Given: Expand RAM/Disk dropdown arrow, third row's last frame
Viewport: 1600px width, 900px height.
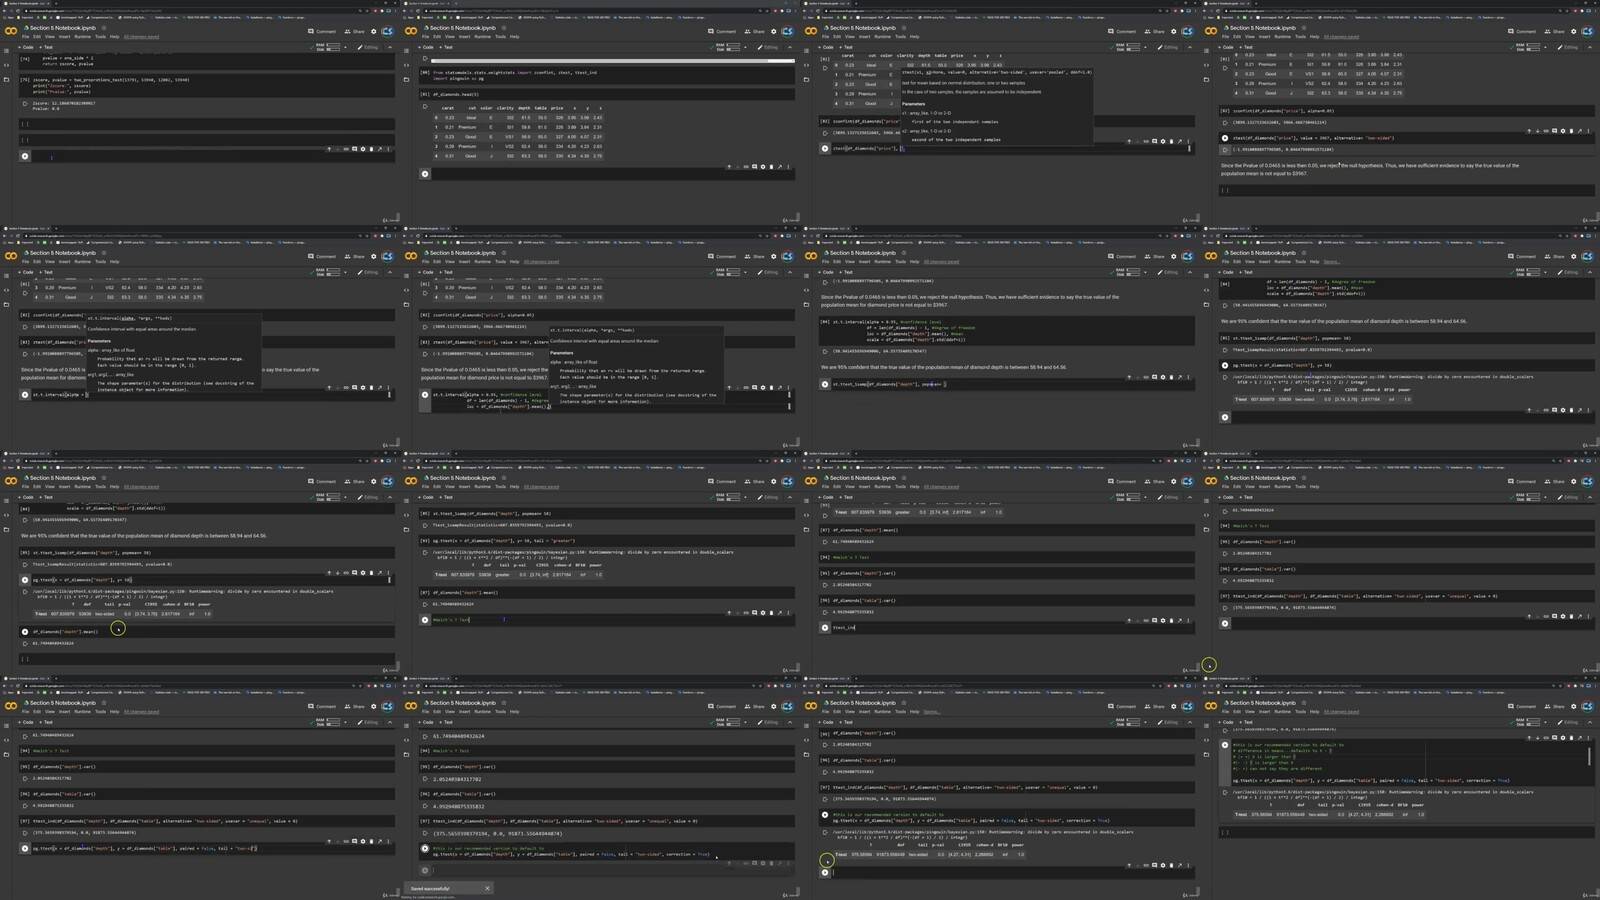Looking at the screenshot, I should click(x=1546, y=497).
